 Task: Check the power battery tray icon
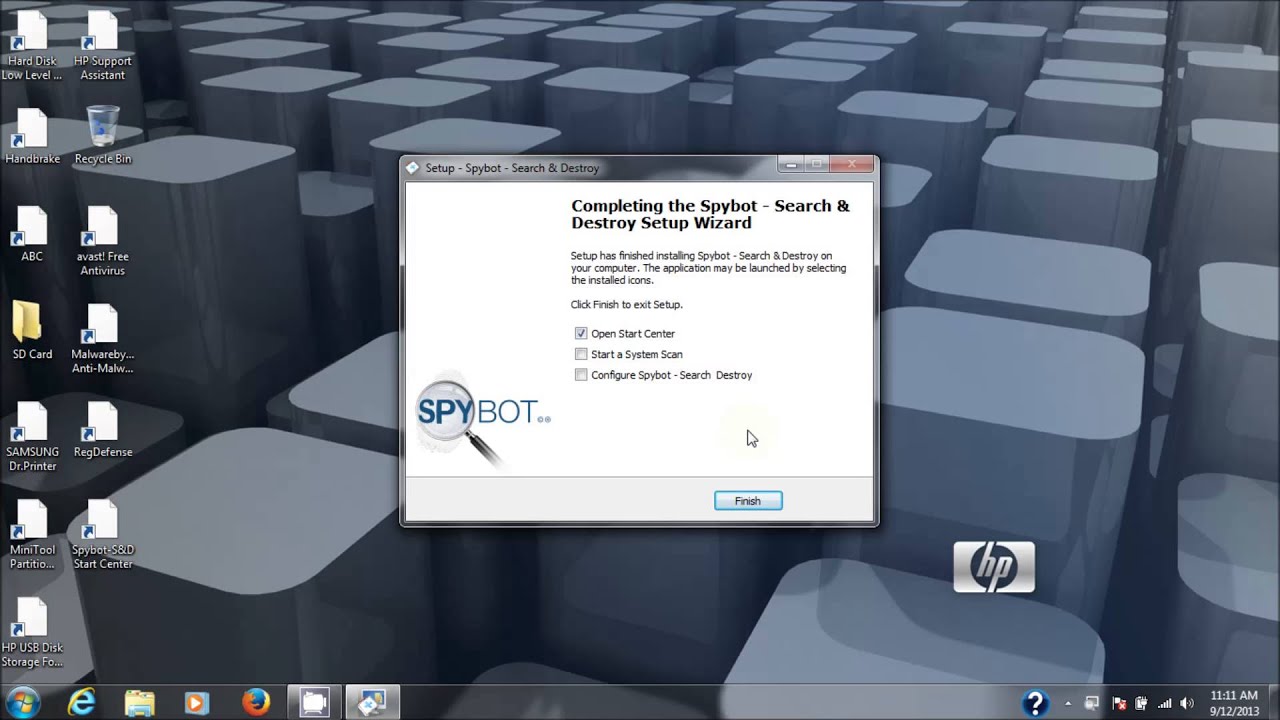1141,703
